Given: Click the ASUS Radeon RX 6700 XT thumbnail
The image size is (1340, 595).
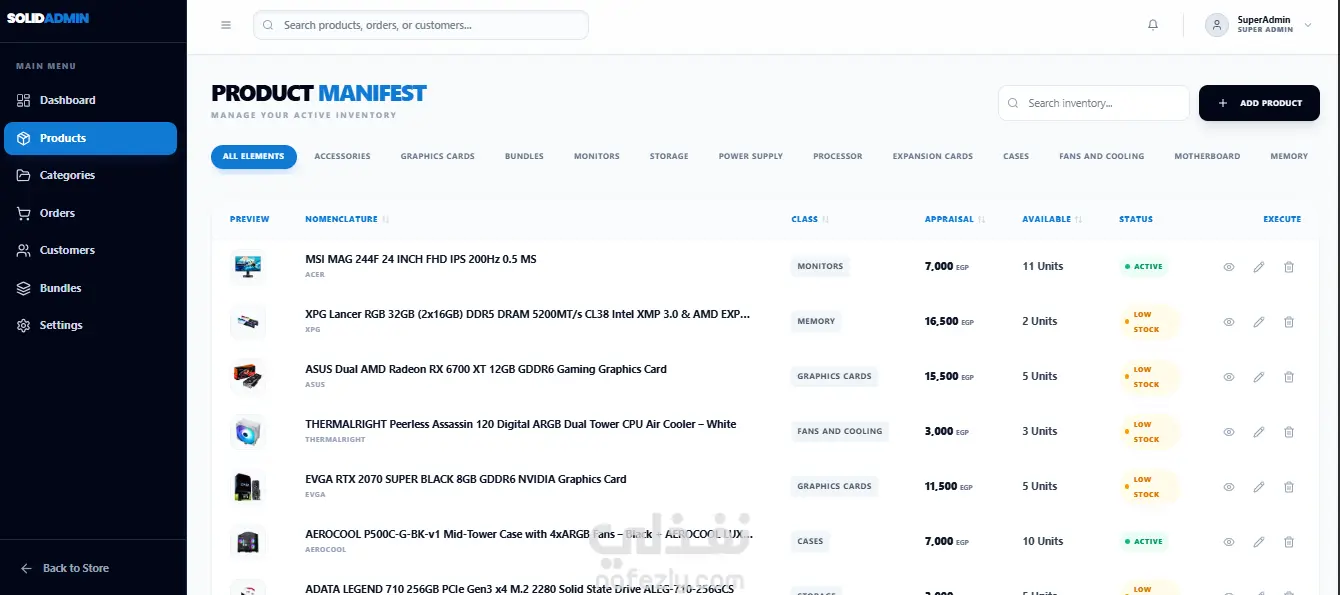Looking at the screenshot, I should coord(247,377).
